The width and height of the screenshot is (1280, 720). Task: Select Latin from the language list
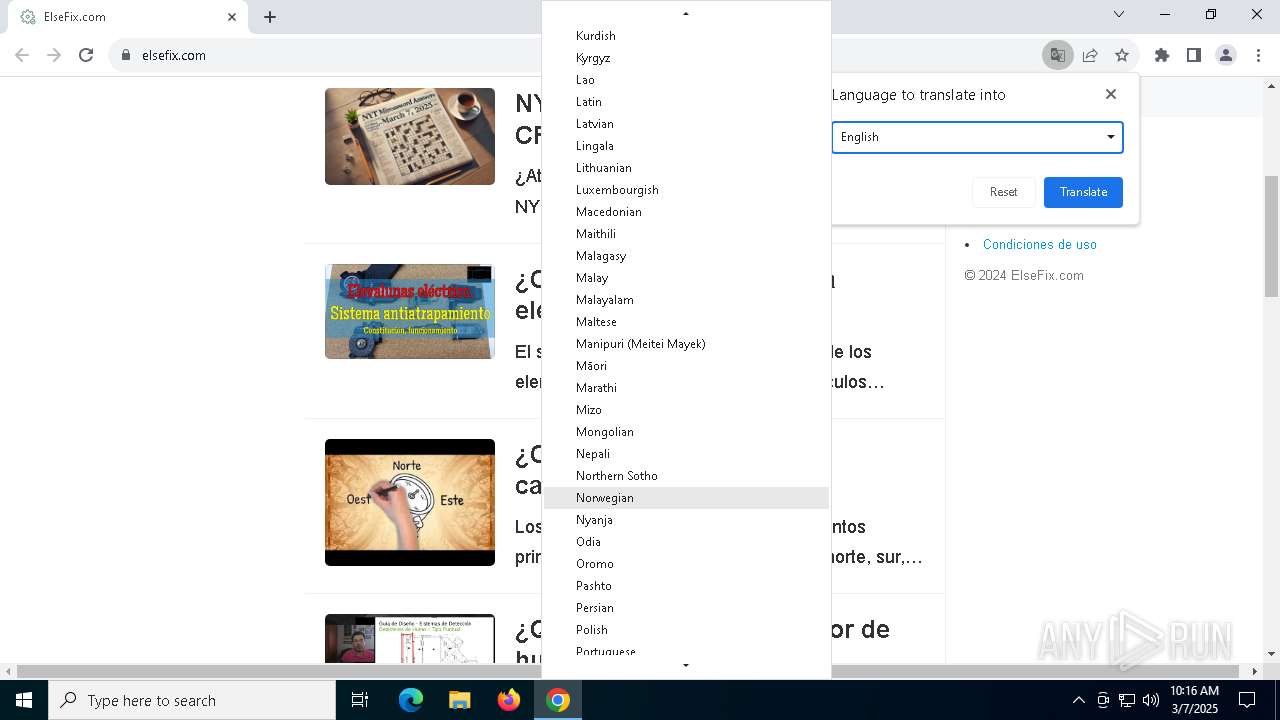686,102
